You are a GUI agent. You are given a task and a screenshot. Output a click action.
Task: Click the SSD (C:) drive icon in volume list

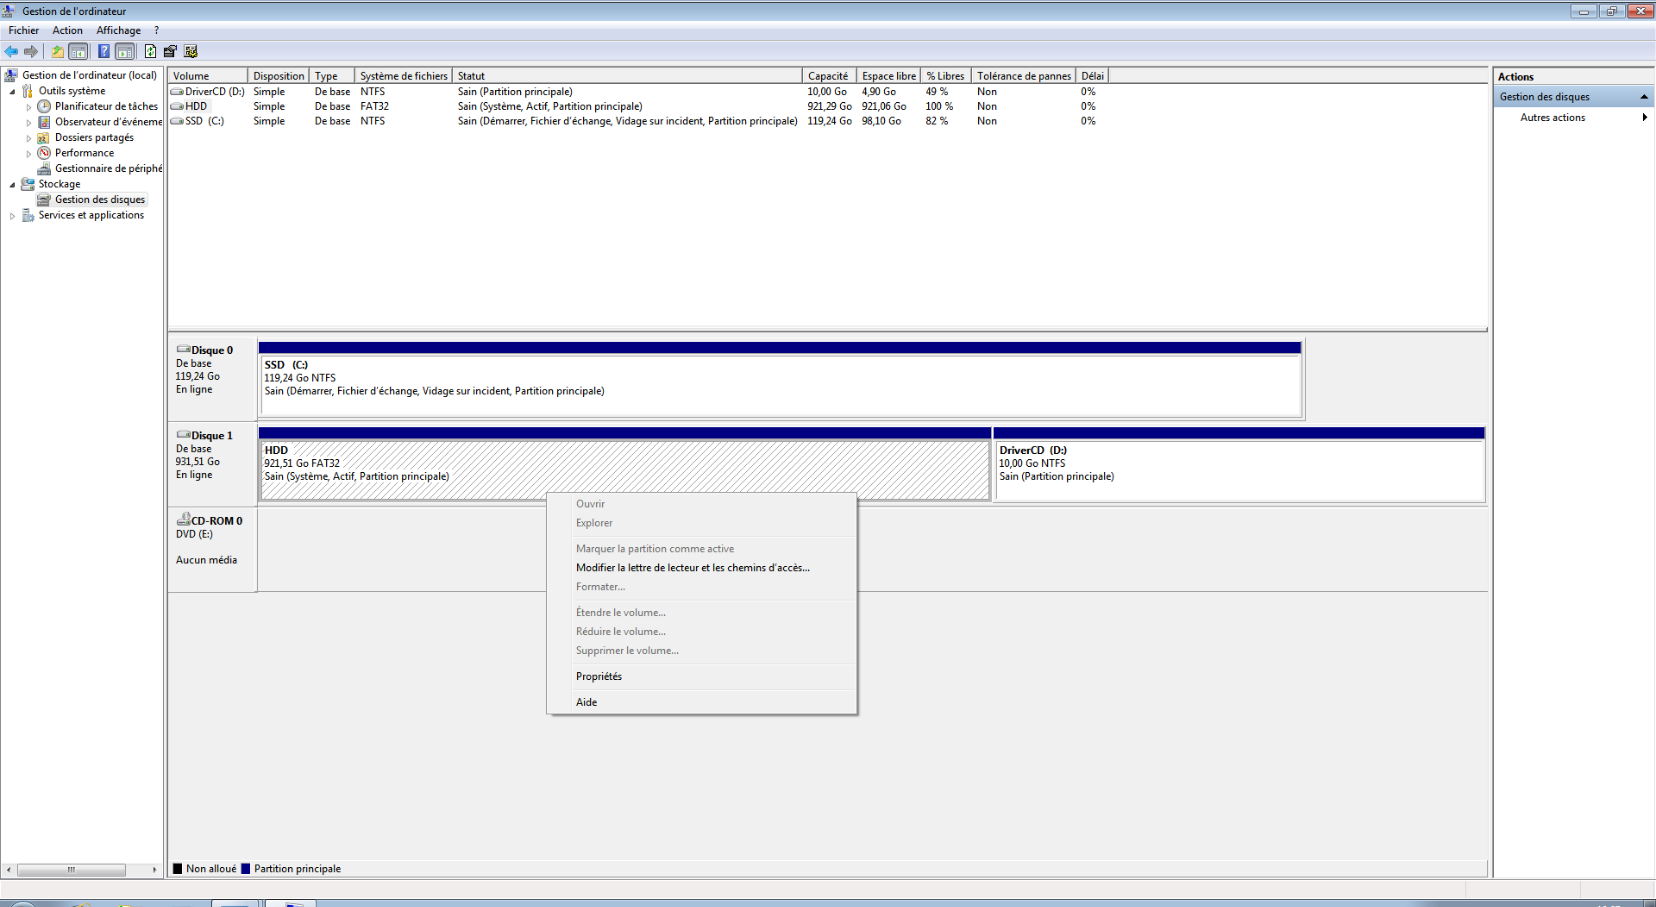177,121
